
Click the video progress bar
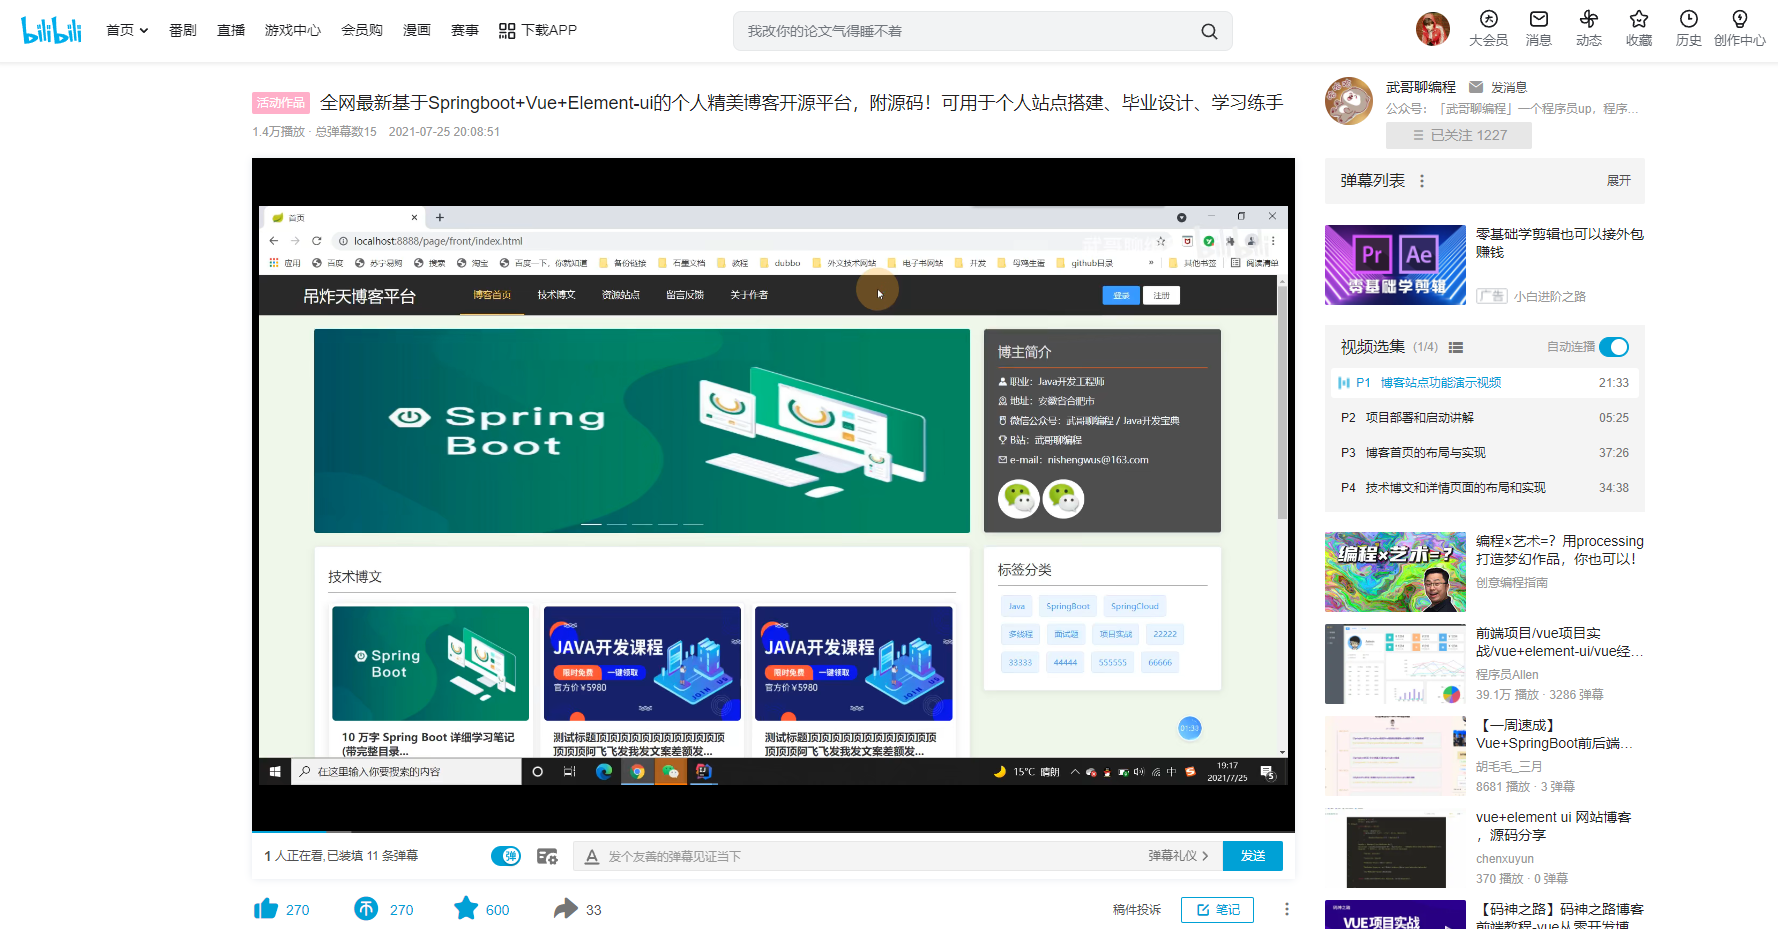tap(773, 832)
